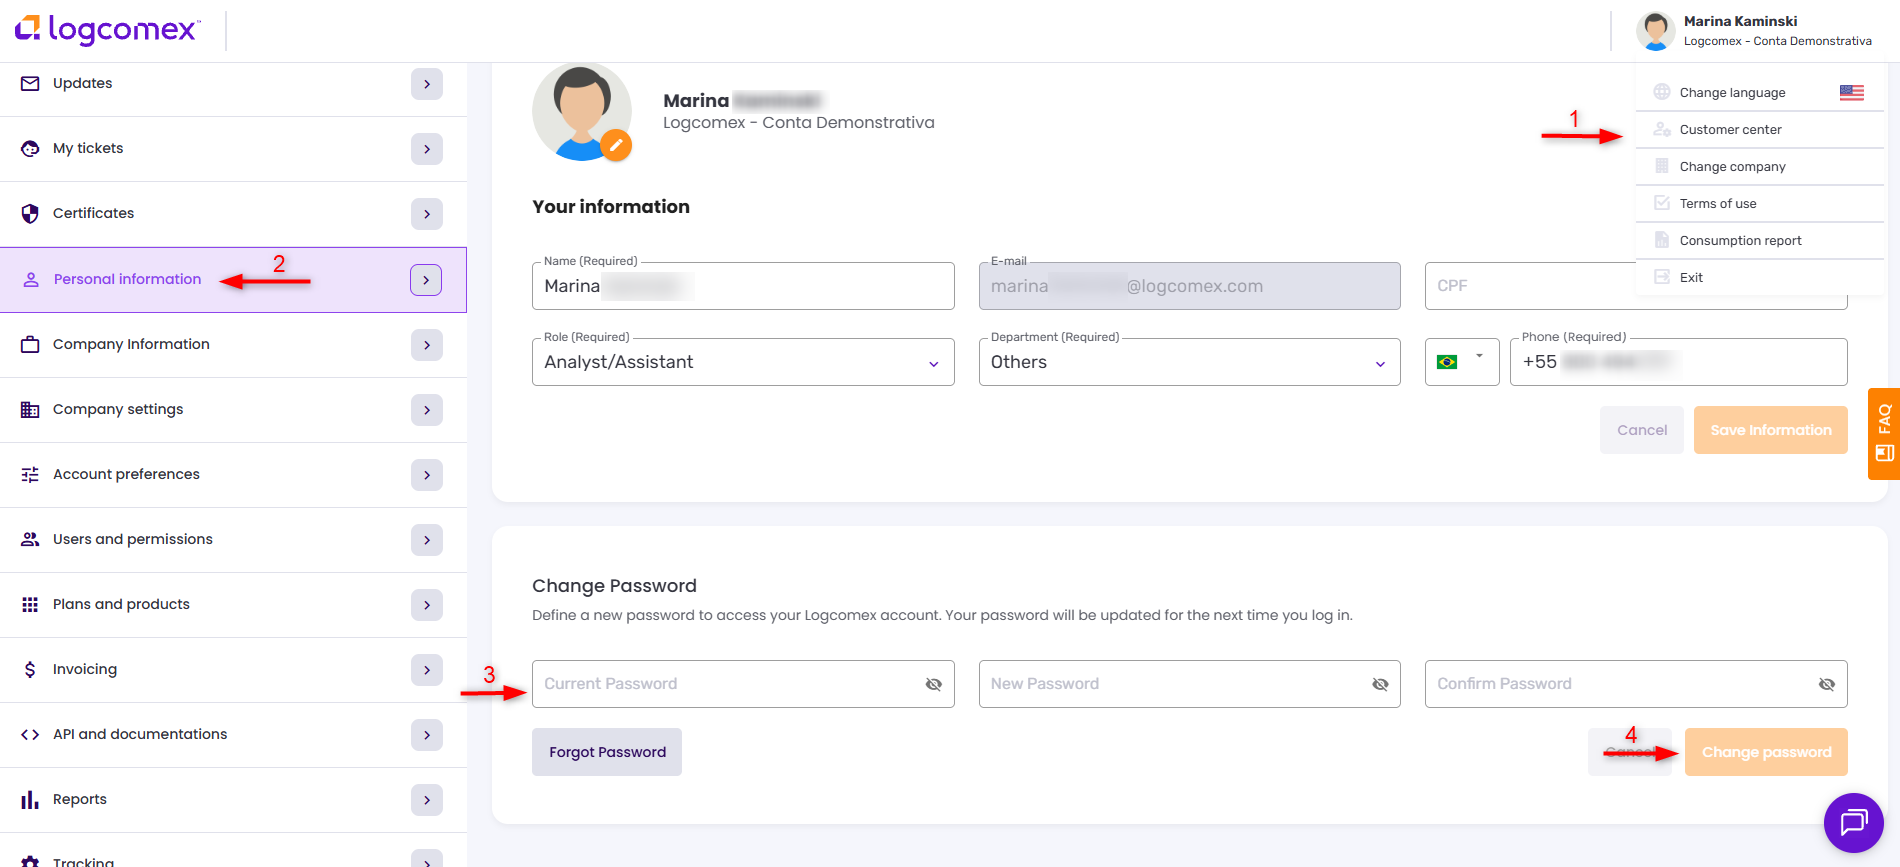Choose Exit in the user menu
This screenshot has height=867, width=1900.
1691,278
